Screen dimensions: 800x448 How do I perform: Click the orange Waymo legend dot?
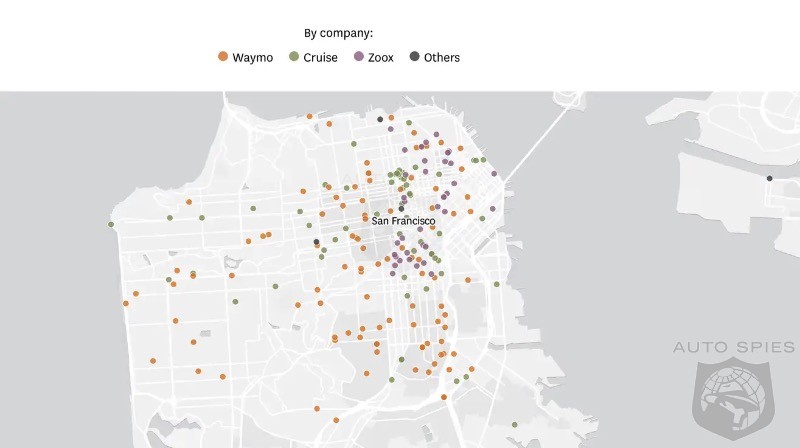pos(223,57)
